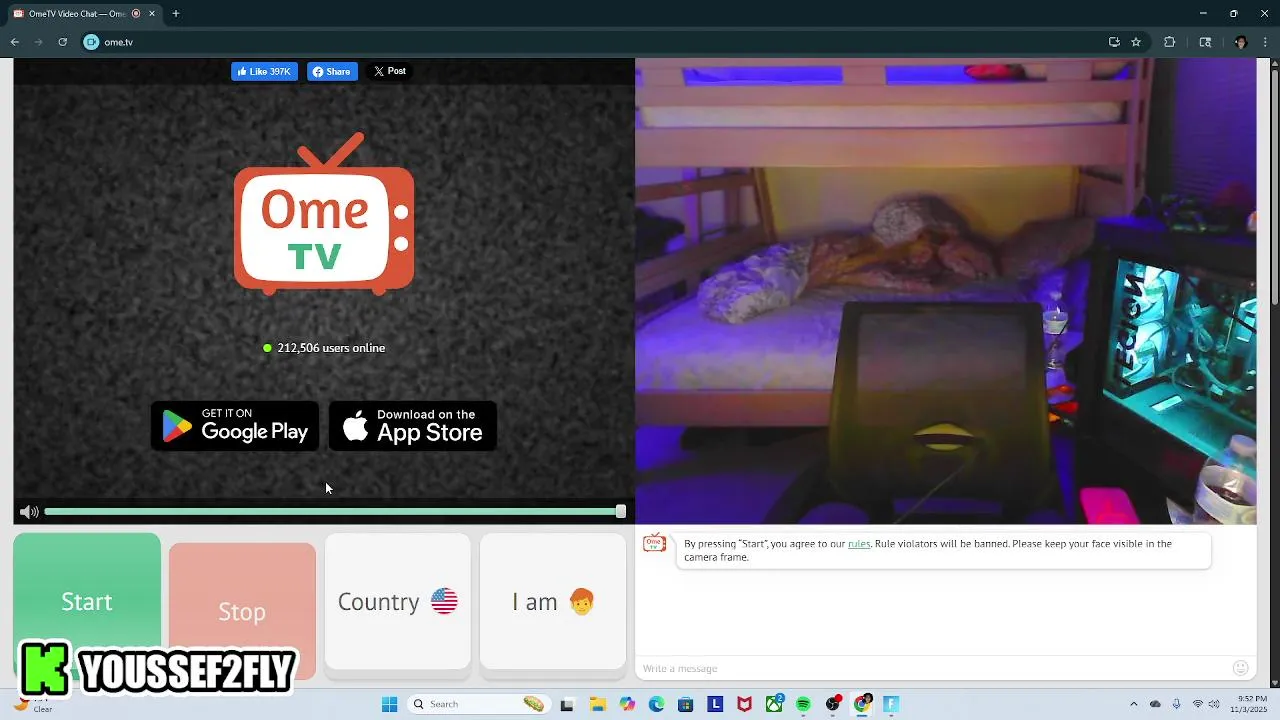Viewport: 1280px width, 720px height.
Task: Click the install app icon in address bar
Action: click(x=1114, y=42)
